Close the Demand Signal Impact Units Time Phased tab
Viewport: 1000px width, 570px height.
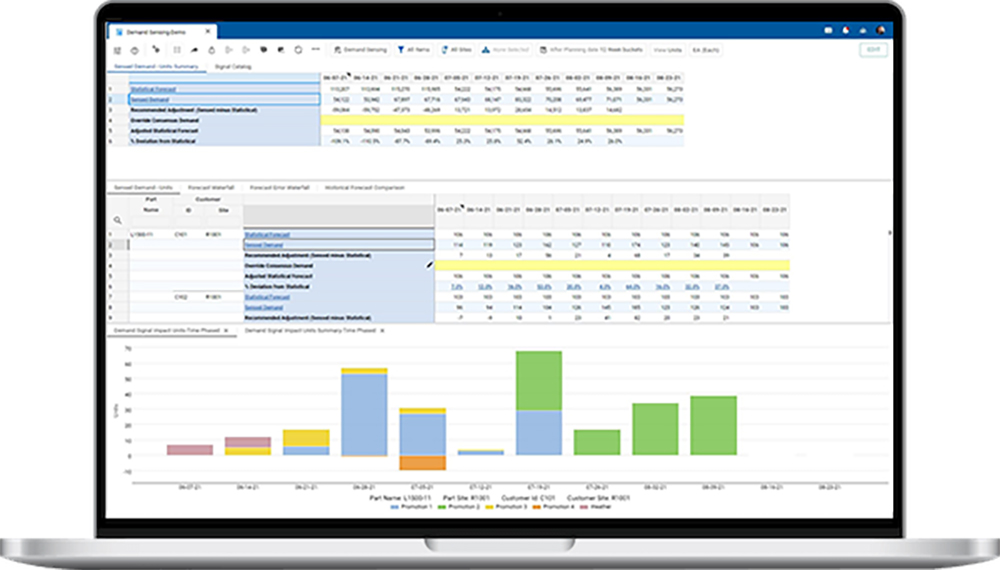tap(225, 329)
